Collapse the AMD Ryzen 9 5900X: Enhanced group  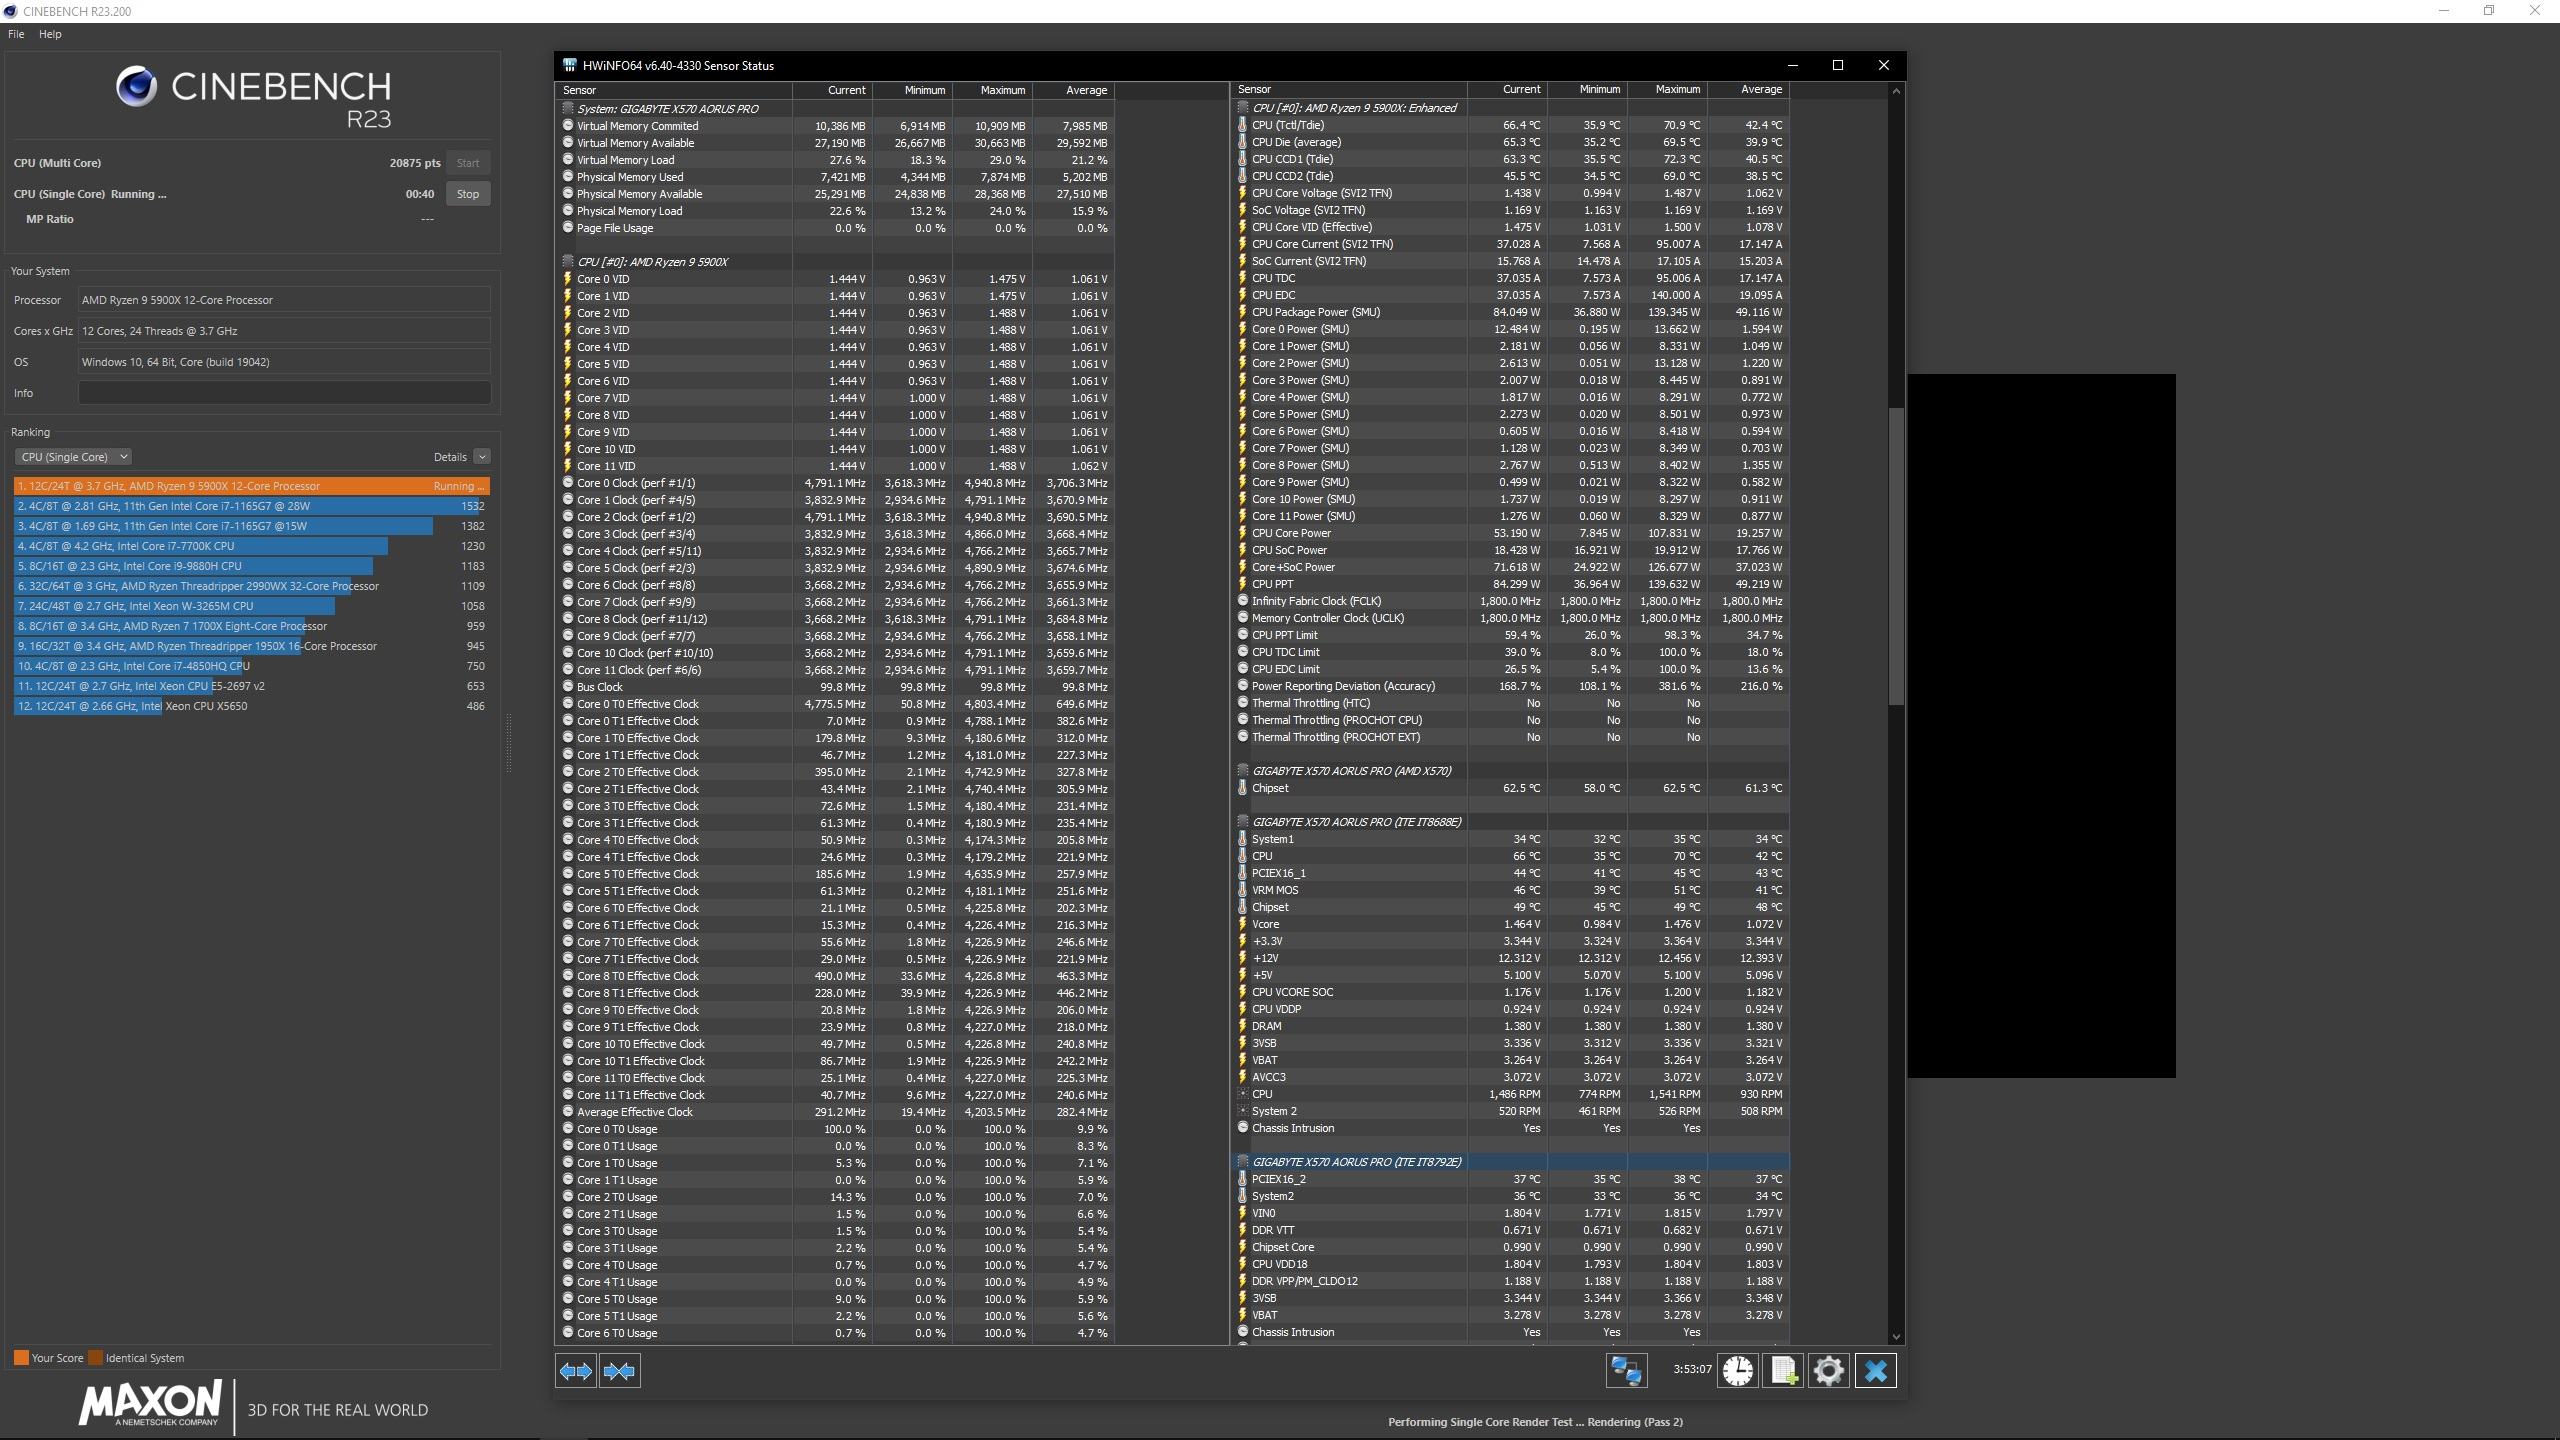pyautogui.click(x=1243, y=108)
